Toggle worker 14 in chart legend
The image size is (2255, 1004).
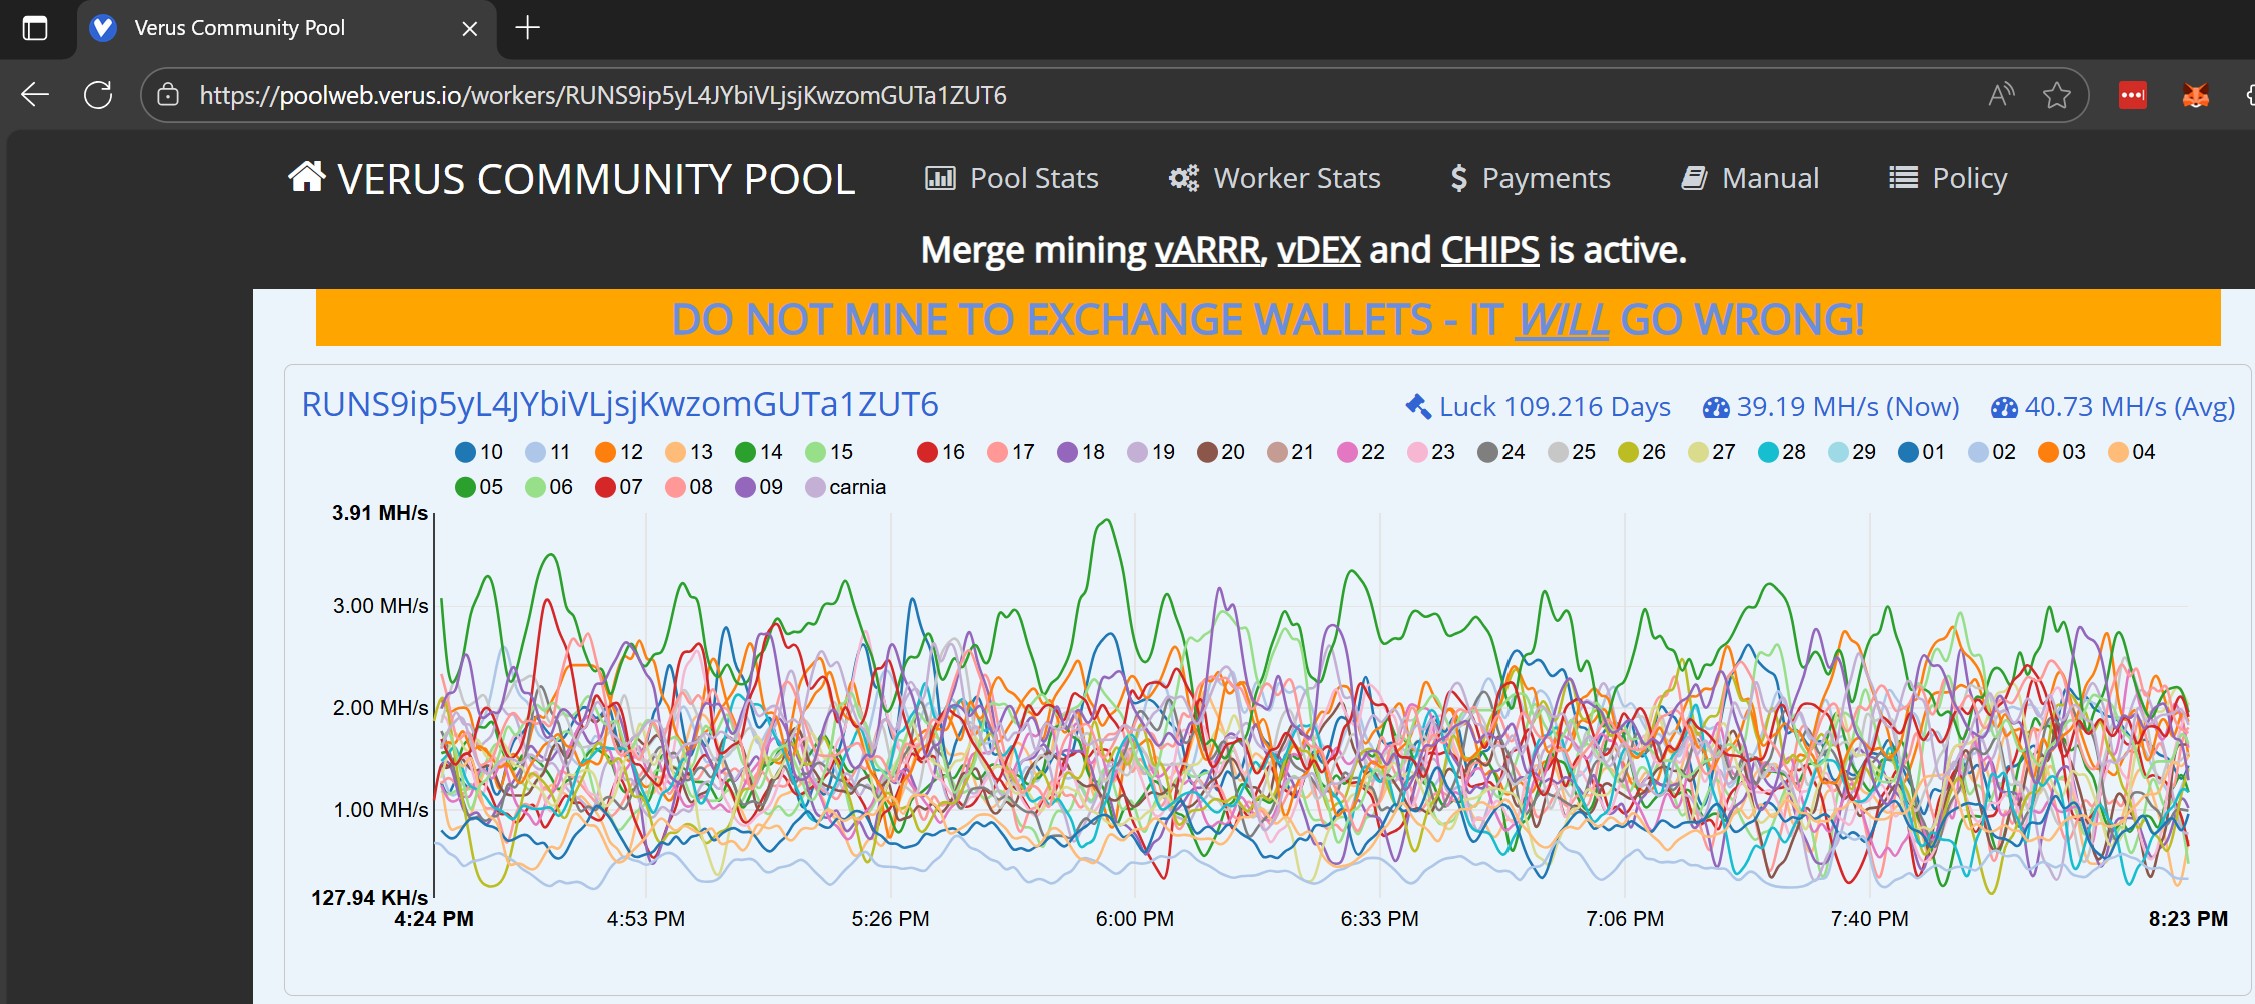coord(759,452)
